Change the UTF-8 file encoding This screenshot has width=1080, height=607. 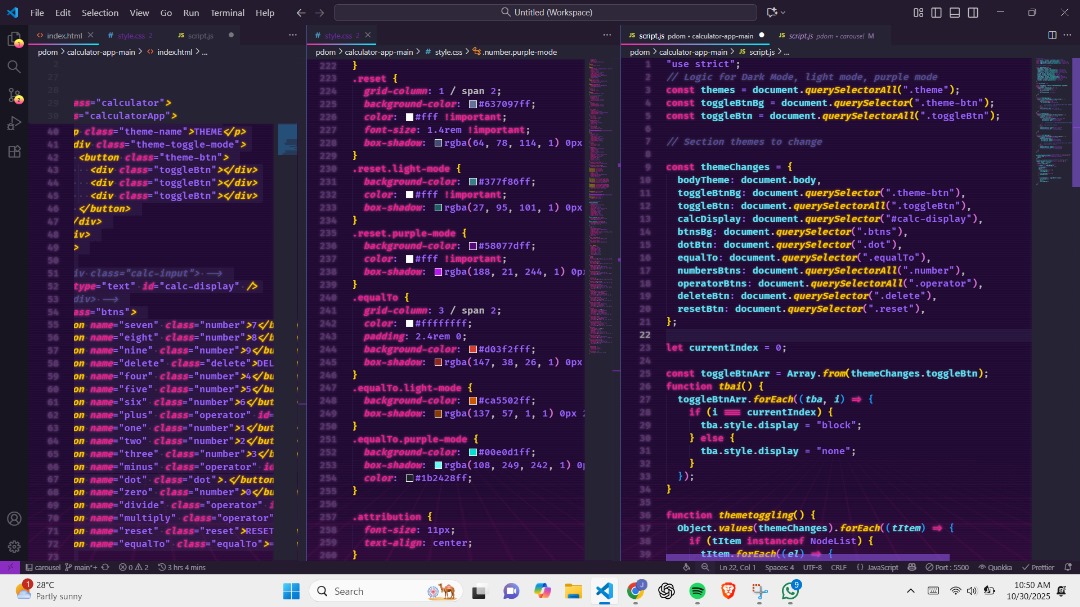click(x=813, y=567)
